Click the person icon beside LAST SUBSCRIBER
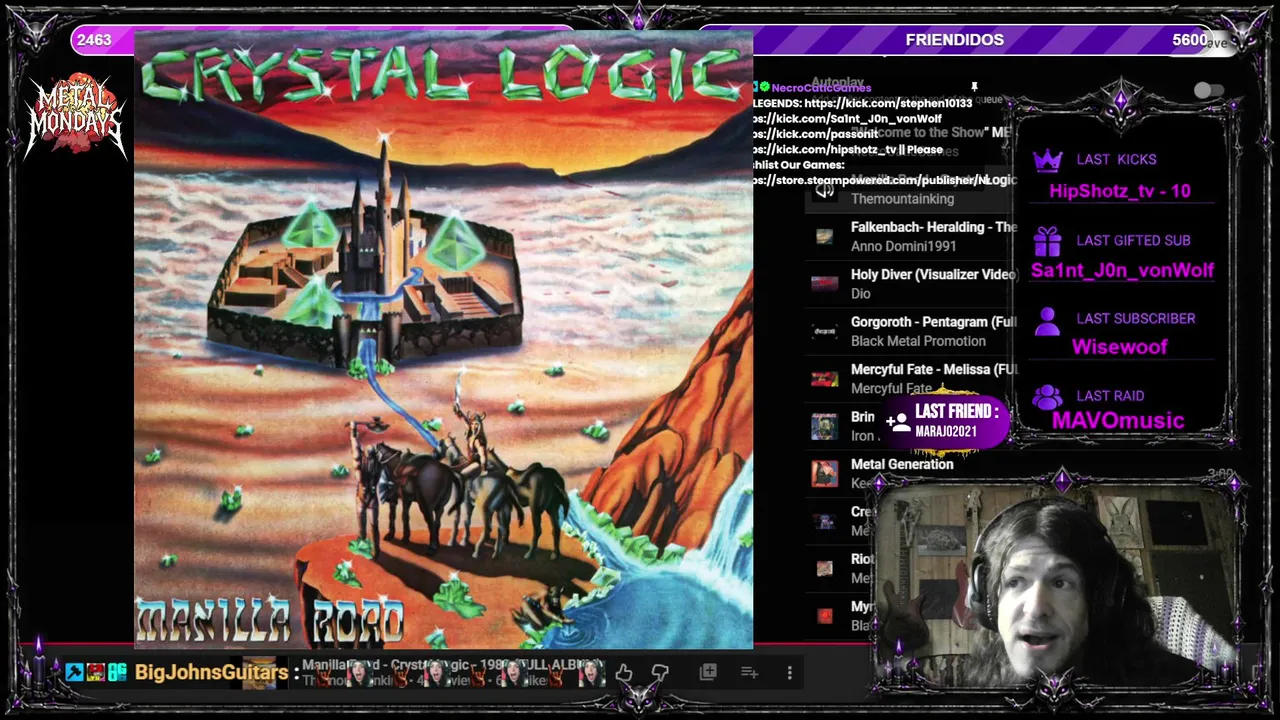The height and width of the screenshot is (720, 1280). click(x=1047, y=320)
